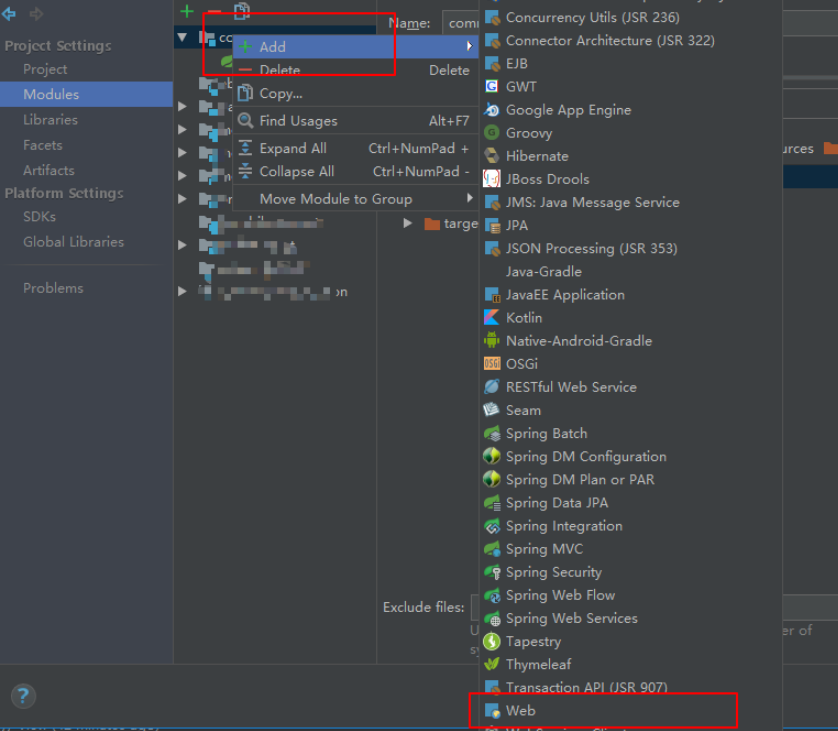Viewport: 838px width, 731px height.
Task: Open SDKs platform settings
Action: [x=39, y=216]
